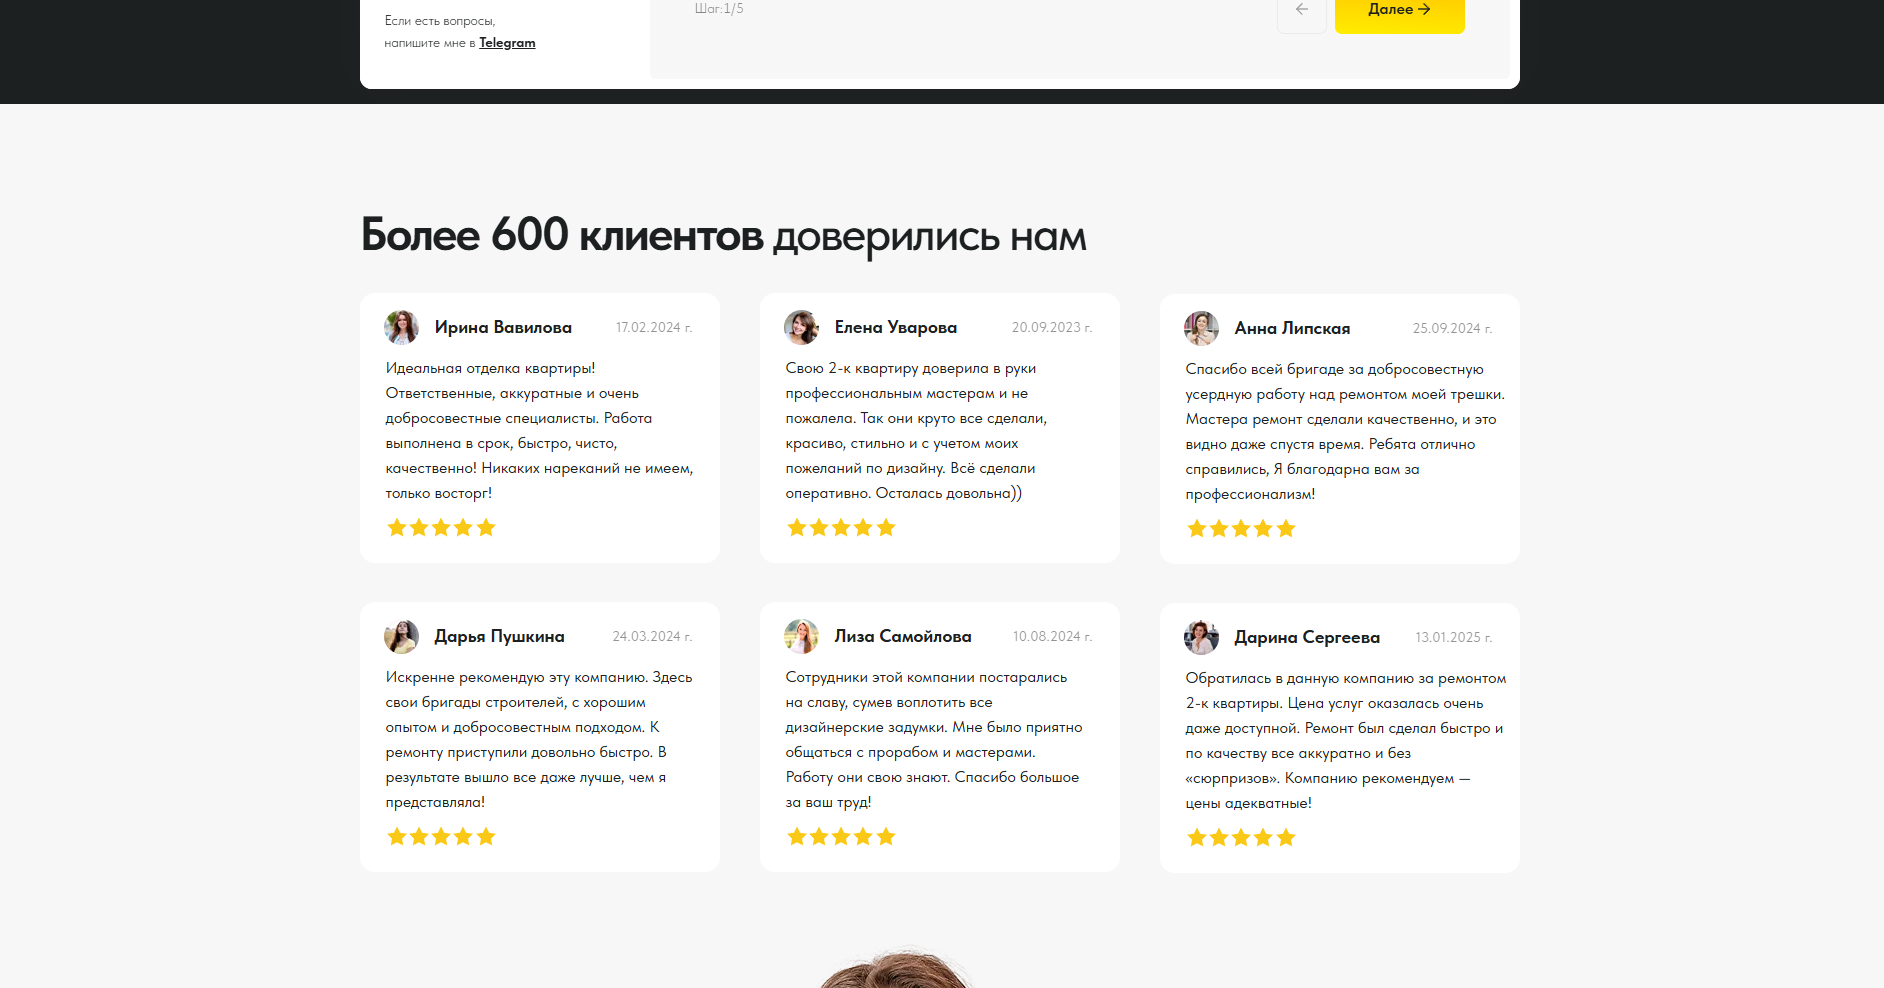Click the date 25.09.2024 г.

[x=1452, y=328]
